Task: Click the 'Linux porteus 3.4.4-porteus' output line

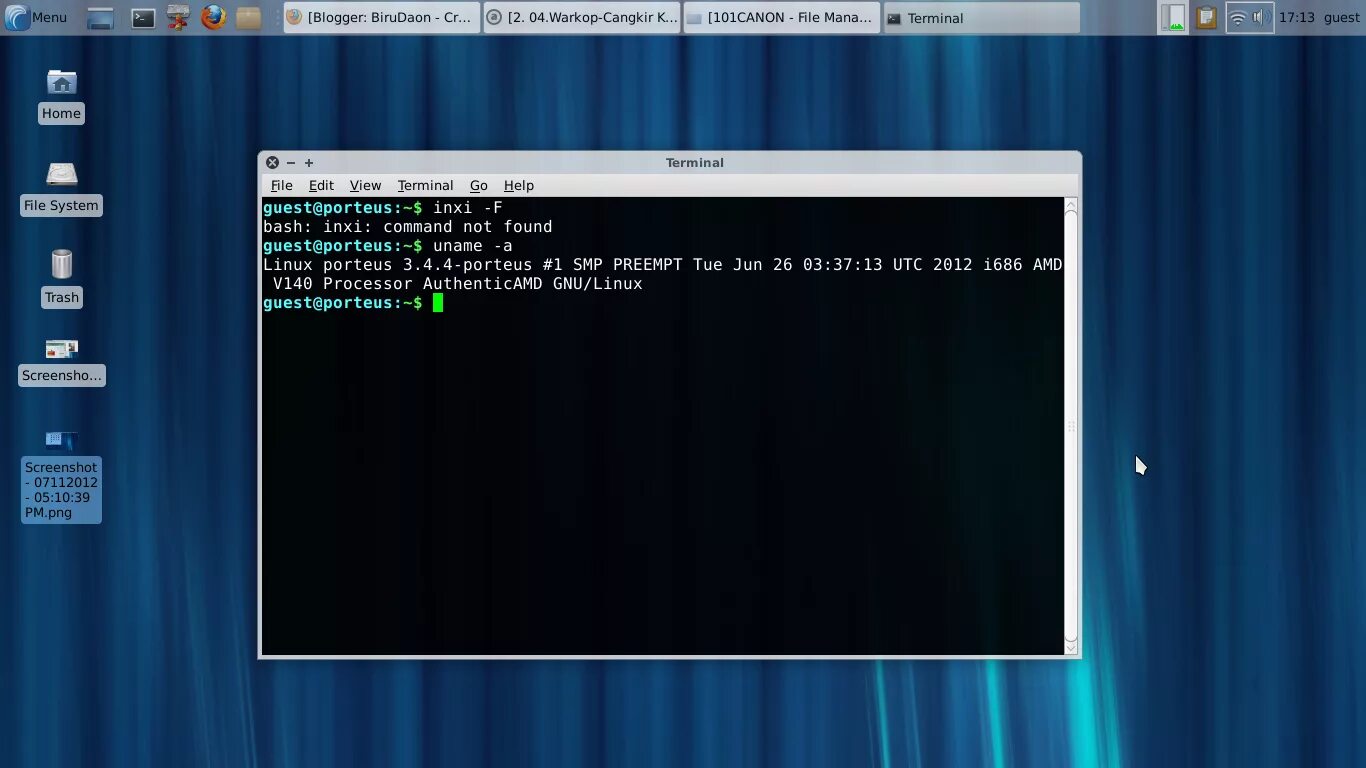Action: coord(662,265)
